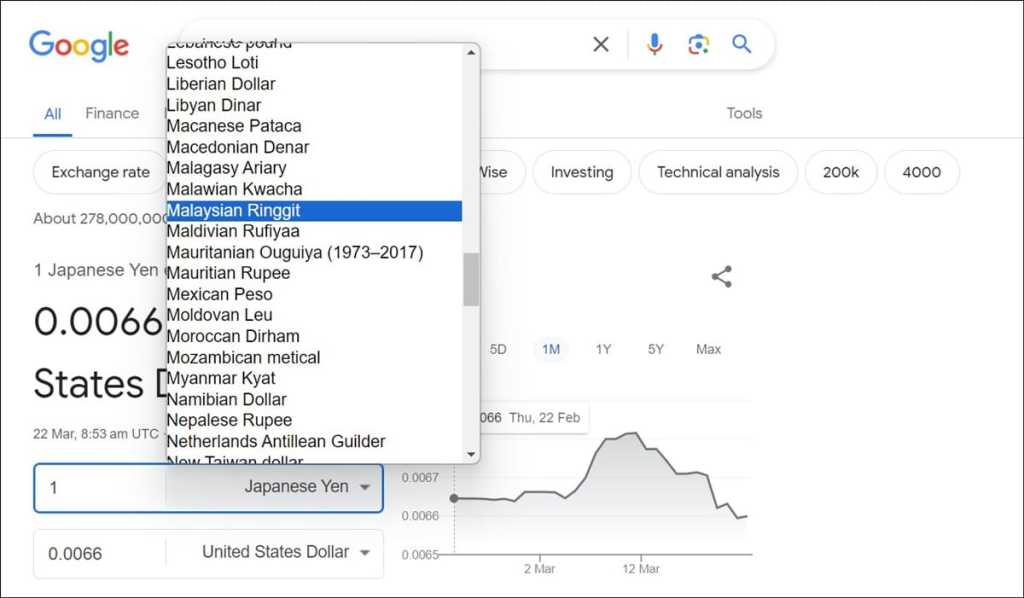Screen dimensions: 1024x598
Task: Click the Technical analysis filter chip
Action: click(x=717, y=172)
